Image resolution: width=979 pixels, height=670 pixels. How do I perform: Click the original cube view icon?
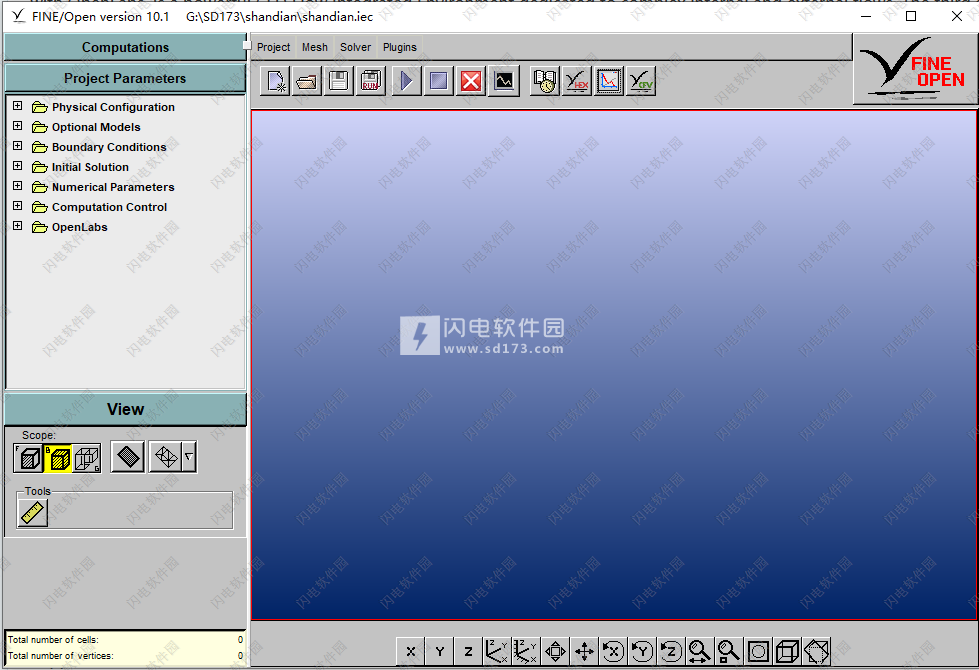(787, 652)
